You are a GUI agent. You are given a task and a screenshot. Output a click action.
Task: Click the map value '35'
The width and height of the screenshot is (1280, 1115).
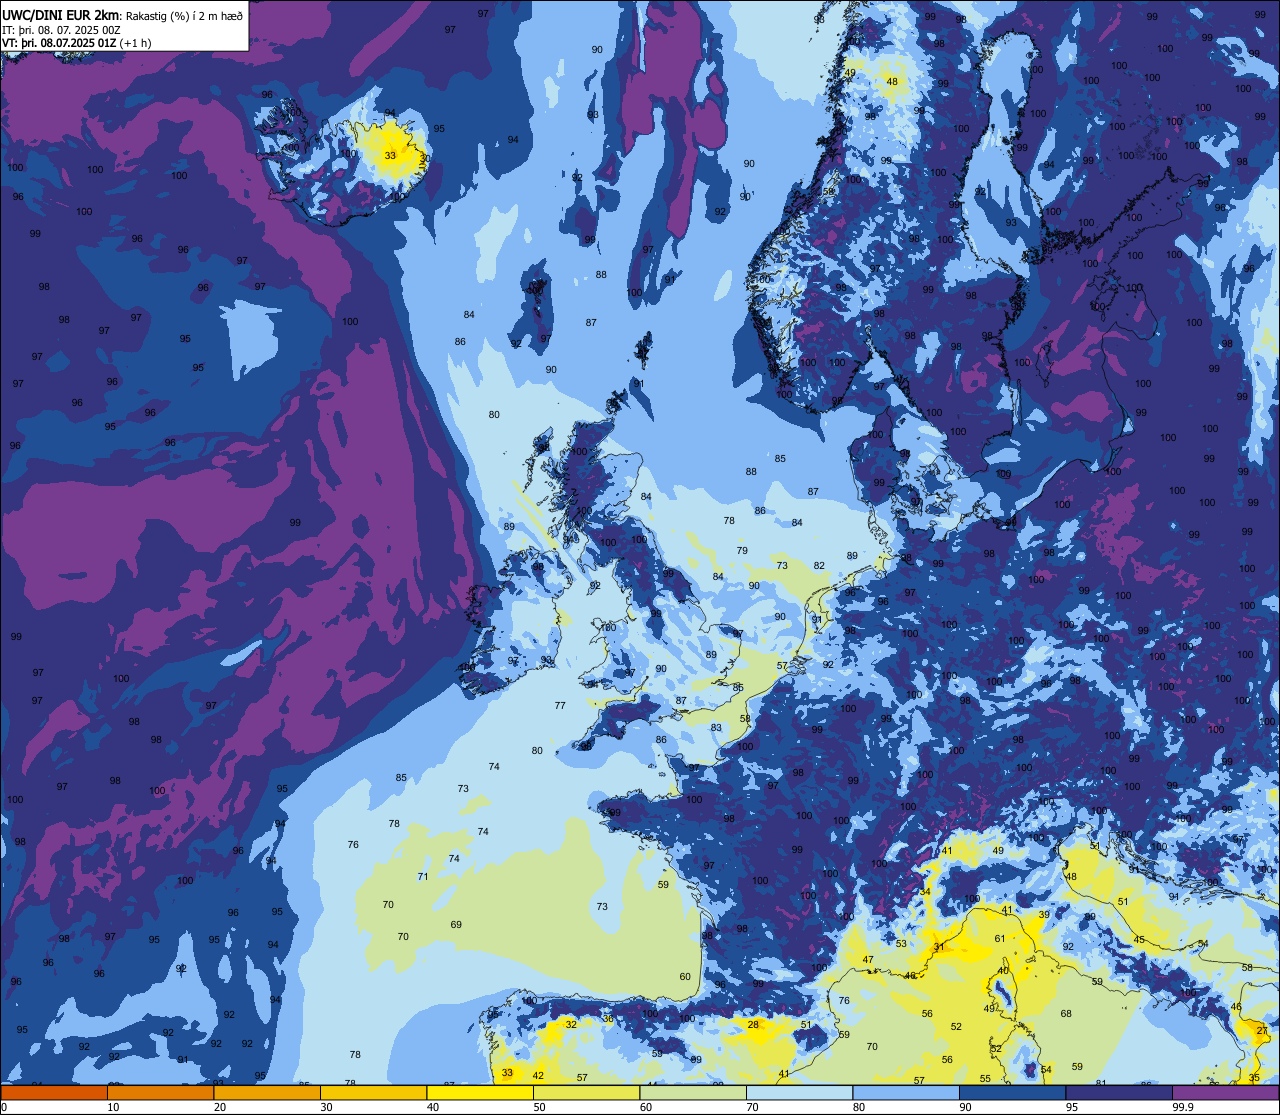click(x=1255, y=1077)
